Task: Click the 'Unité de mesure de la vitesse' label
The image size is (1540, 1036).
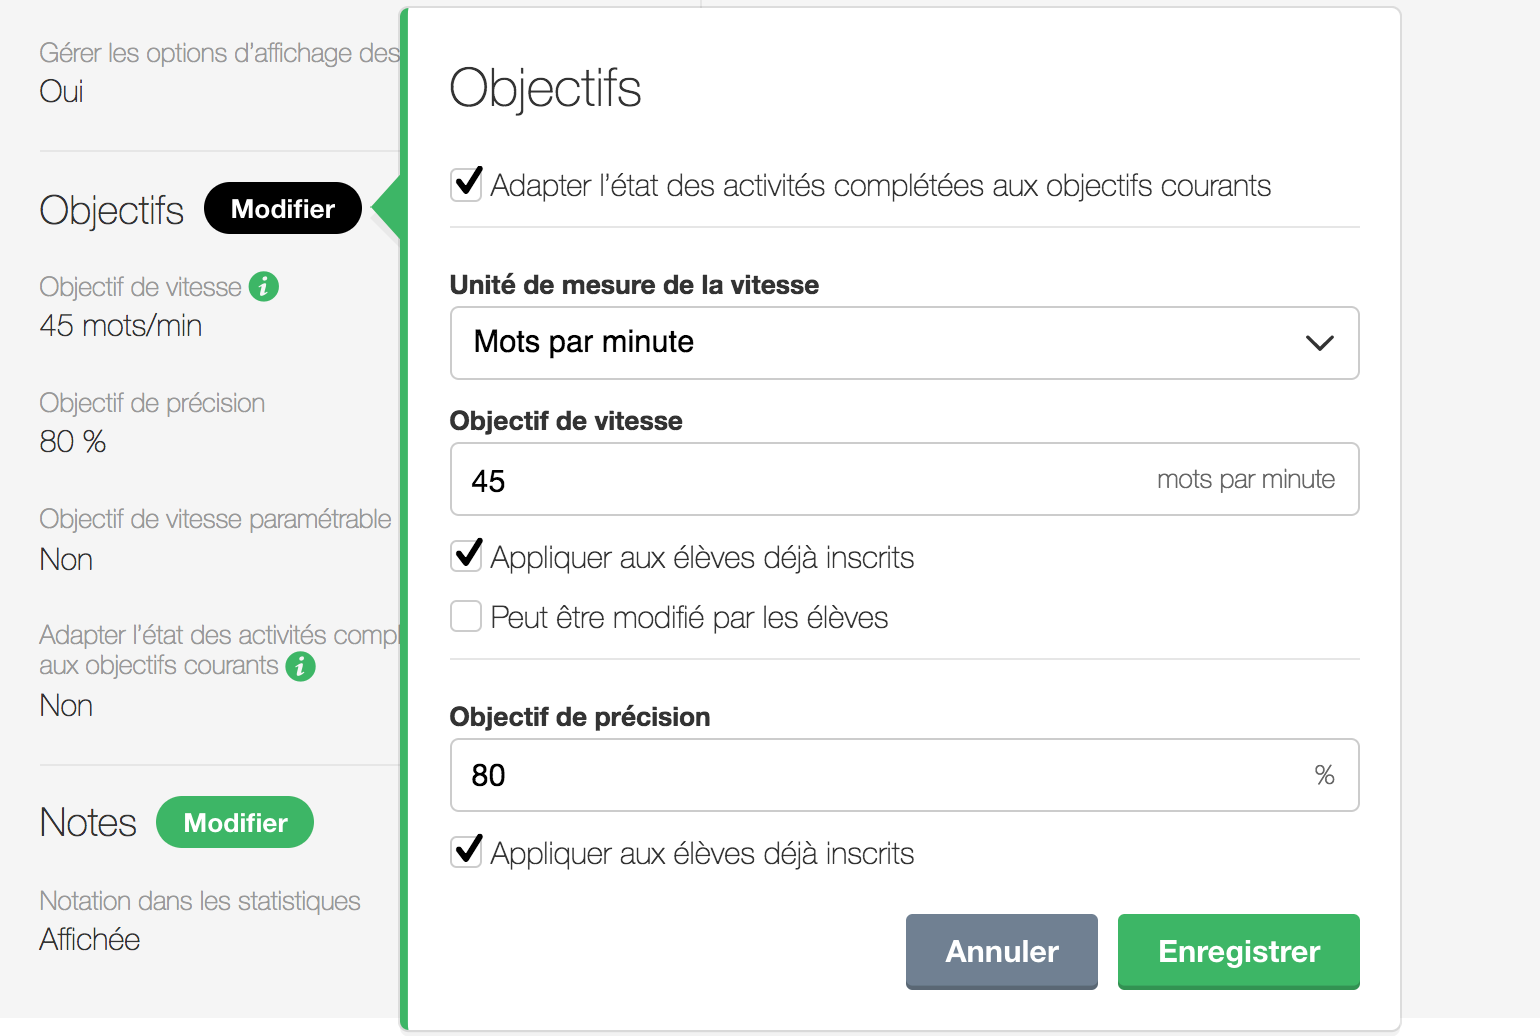Action: [634, 285]
